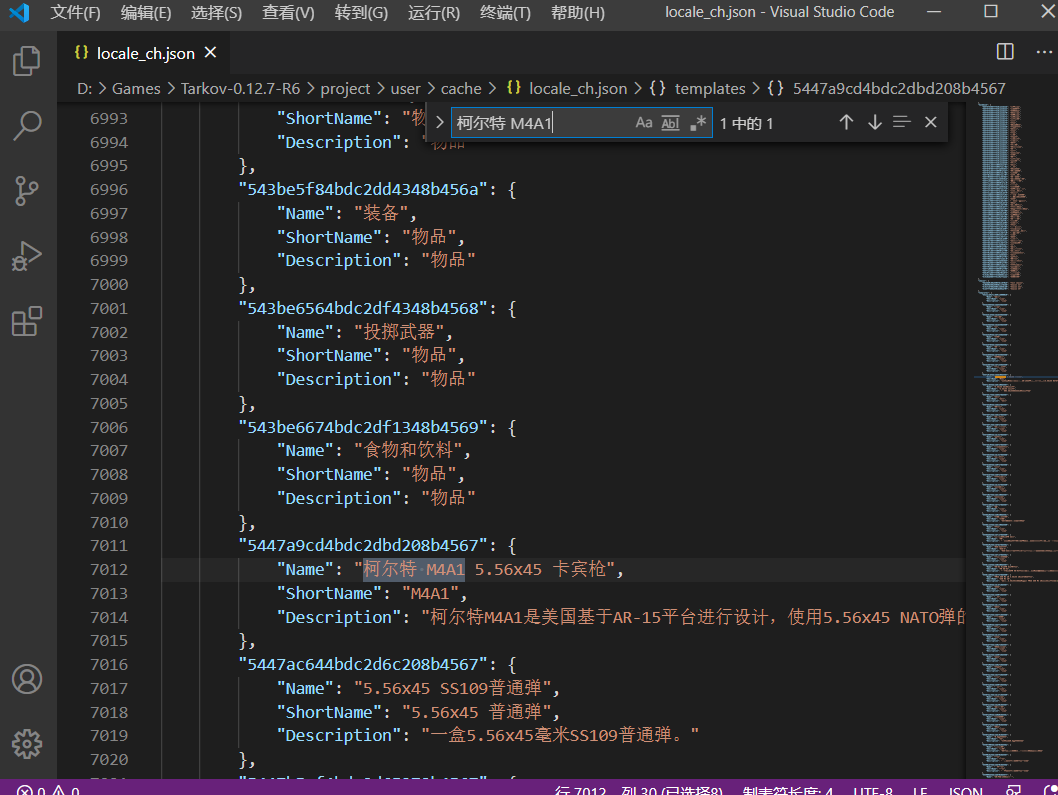Click the highlighted match 柯尔特 M4A1
The image size is (1058, 795).
click(414, 570)
